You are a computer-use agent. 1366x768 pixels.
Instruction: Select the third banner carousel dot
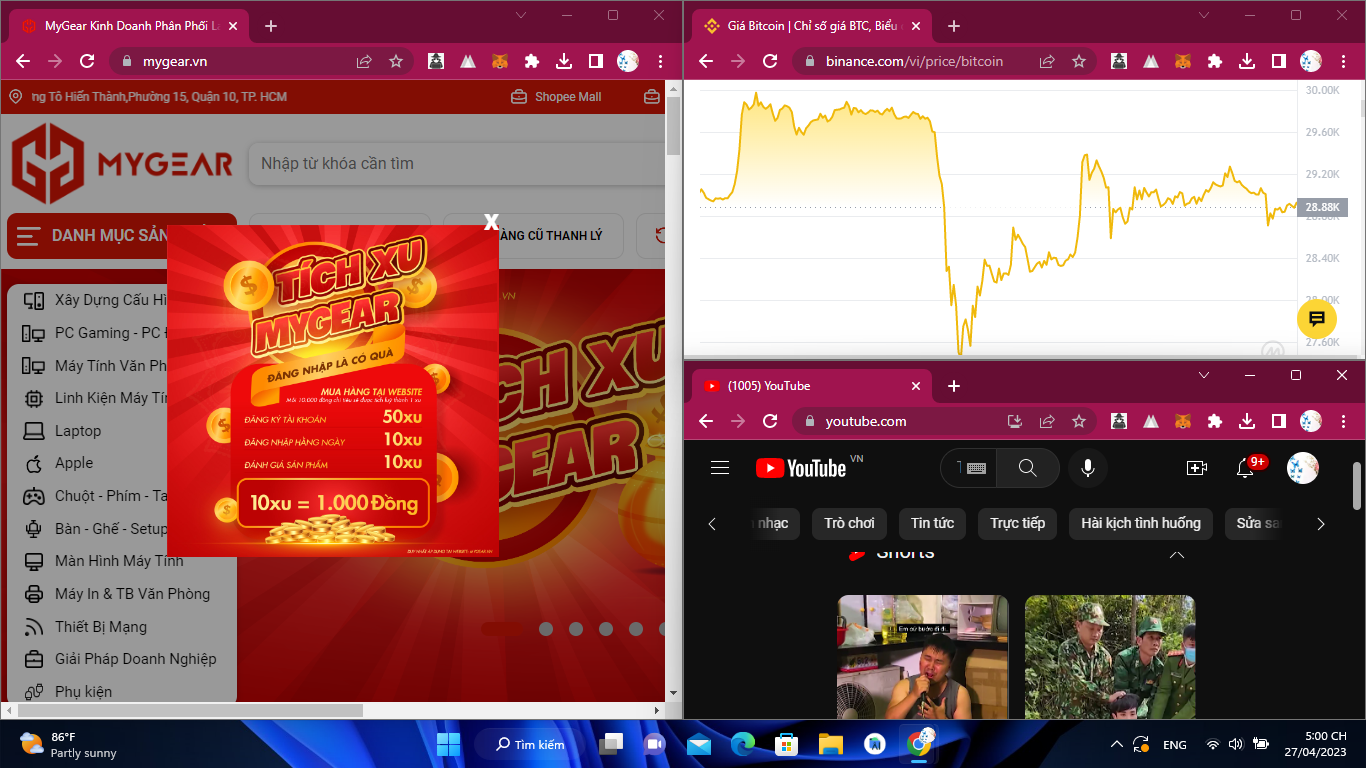point(576,629)
